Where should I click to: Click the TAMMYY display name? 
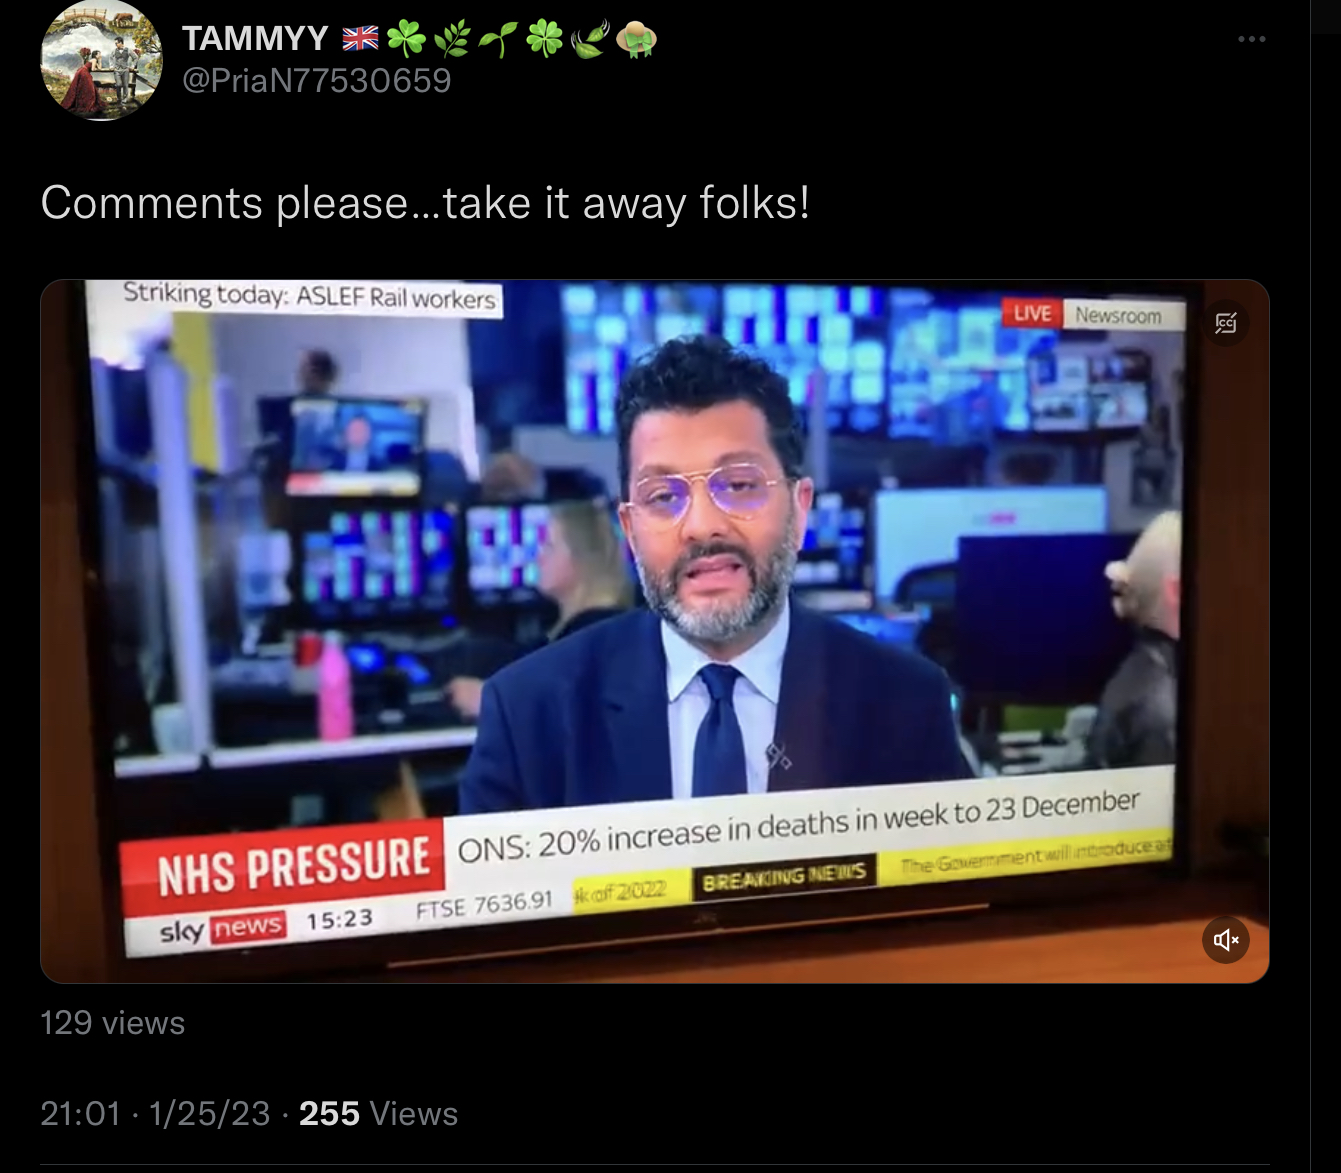(255, 38)
